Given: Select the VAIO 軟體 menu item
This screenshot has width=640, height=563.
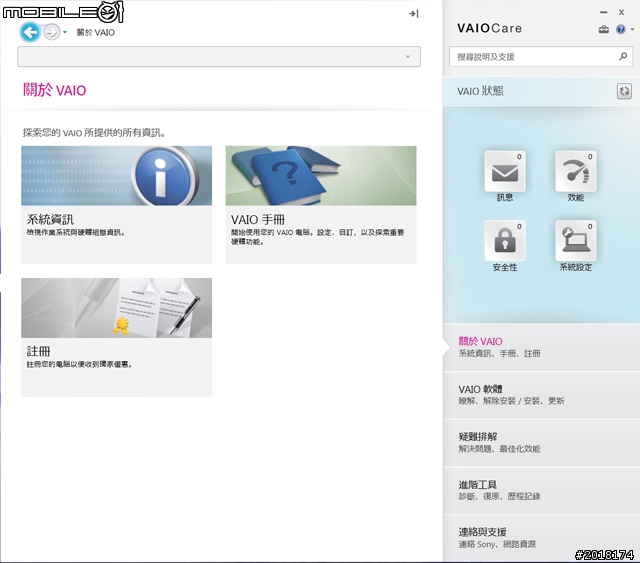Looking at the screenshot, I should point(541,395).
